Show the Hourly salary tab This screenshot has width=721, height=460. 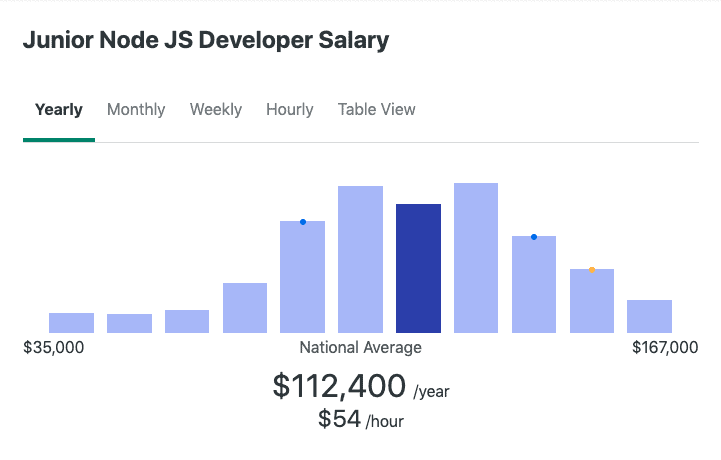[x=290, y=110]
